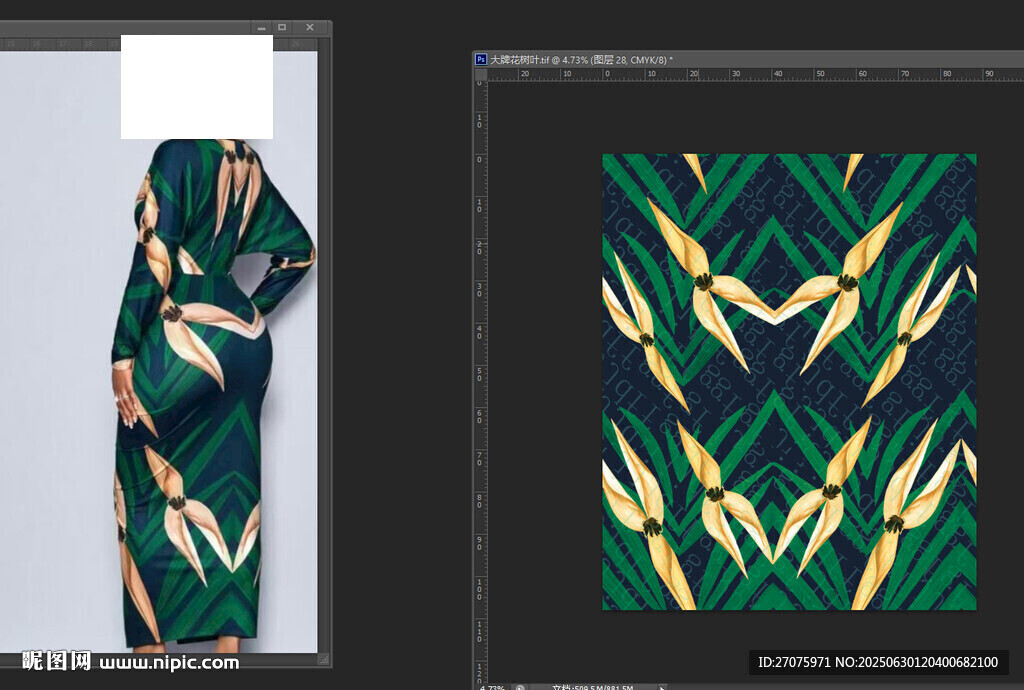Click the size grip corner of the photo window

pyautogui.click(x=323, y=659)
